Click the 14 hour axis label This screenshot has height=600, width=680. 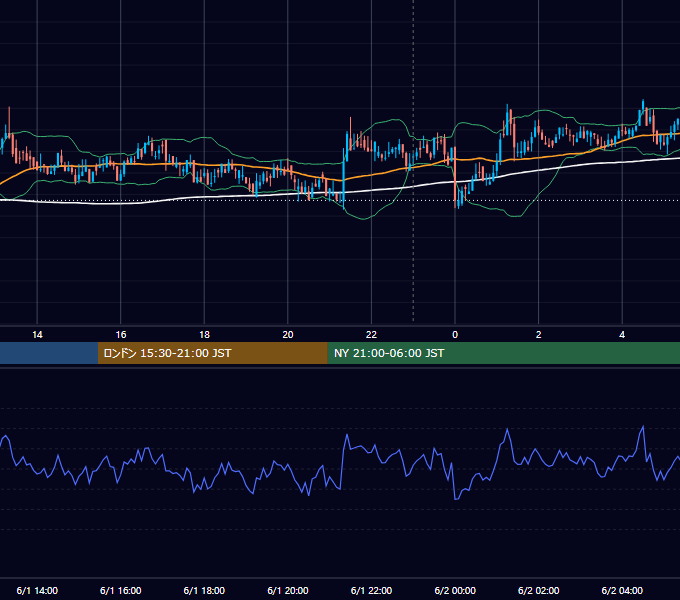pos(37,335)
